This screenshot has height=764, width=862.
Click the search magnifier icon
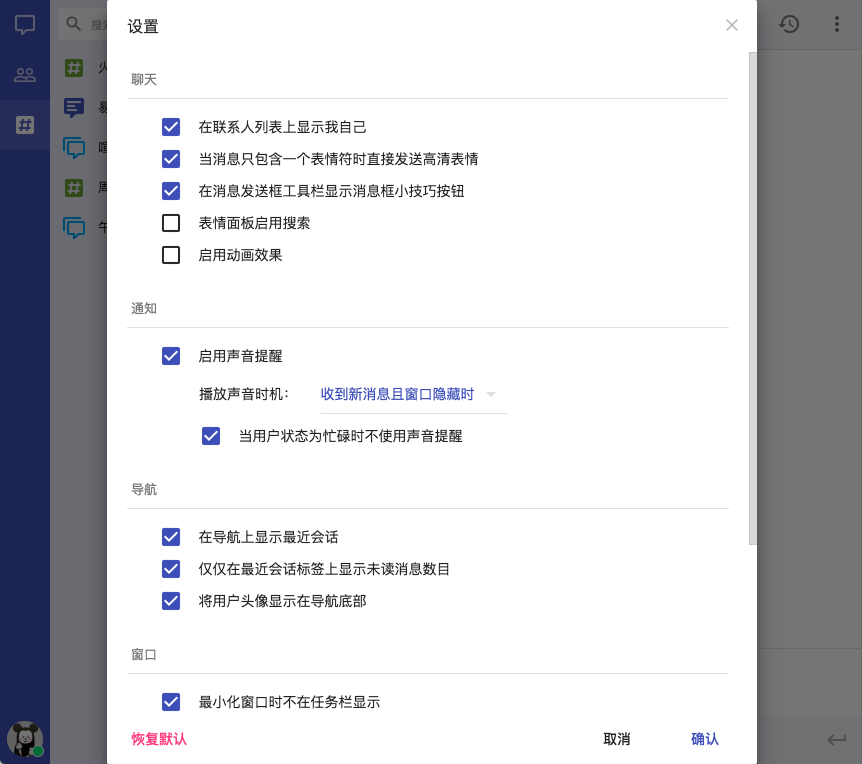coord(73,24)
